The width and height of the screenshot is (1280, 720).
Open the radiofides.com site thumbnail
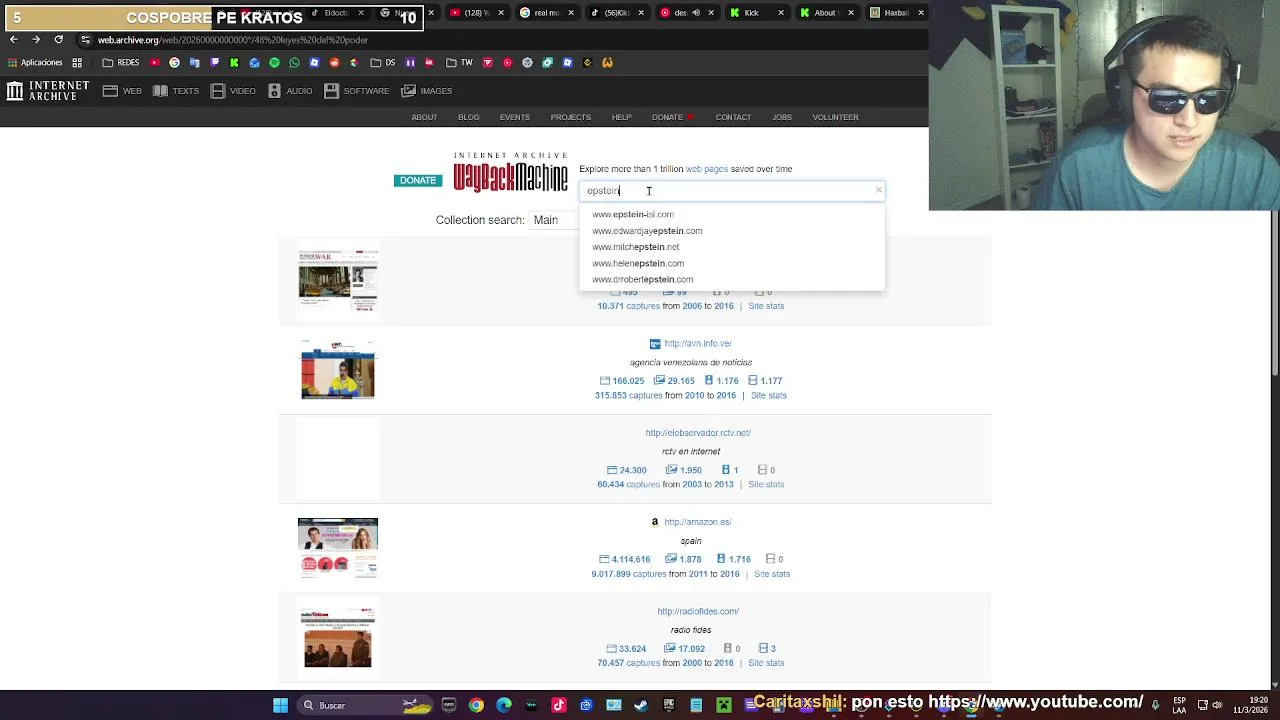[x=338, y=637]
